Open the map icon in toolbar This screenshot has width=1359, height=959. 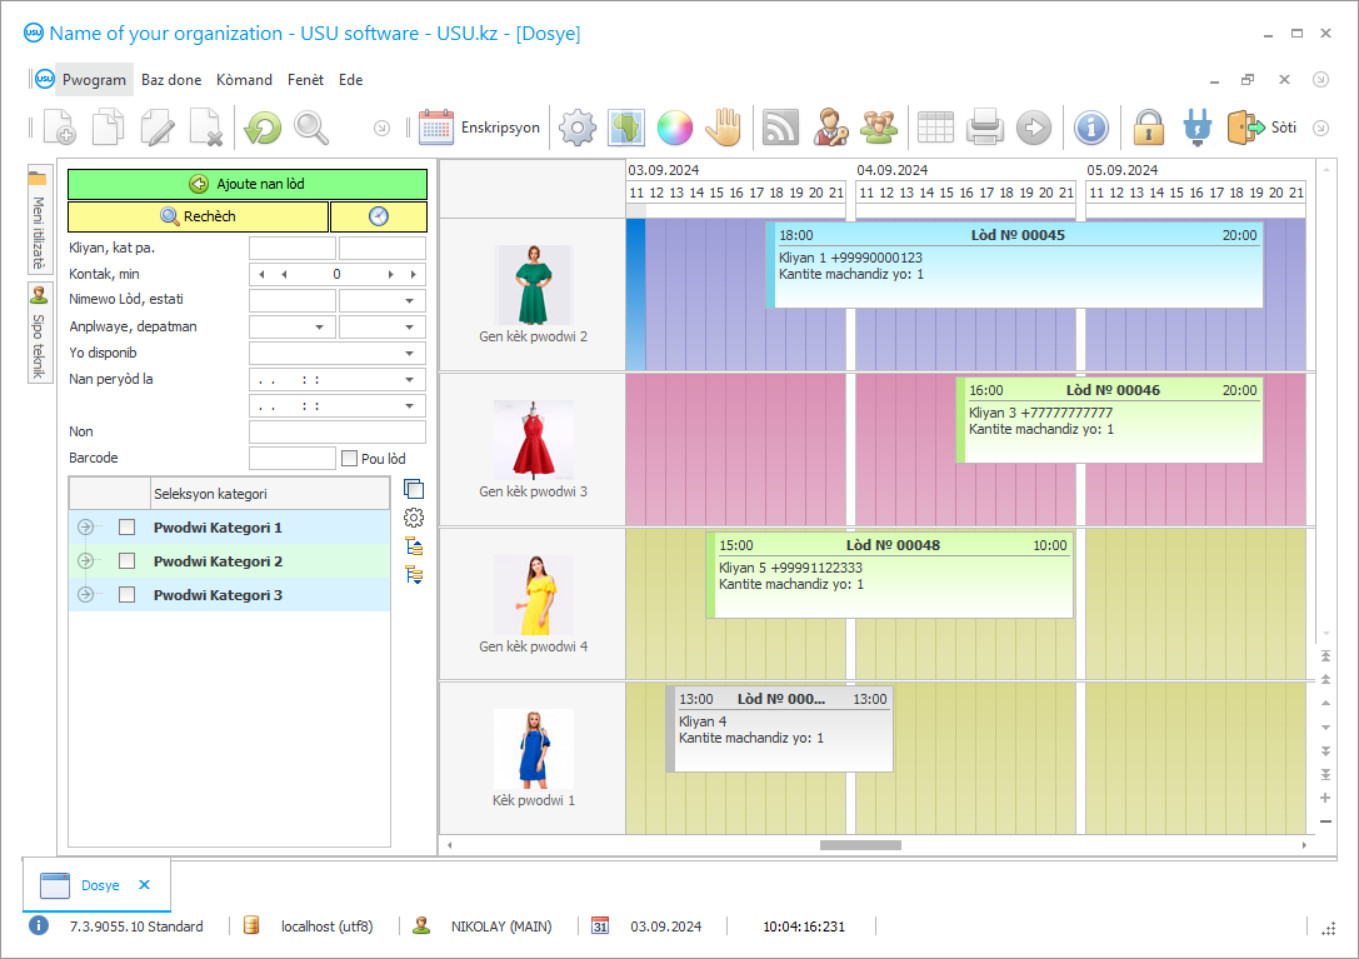point(626,128)
